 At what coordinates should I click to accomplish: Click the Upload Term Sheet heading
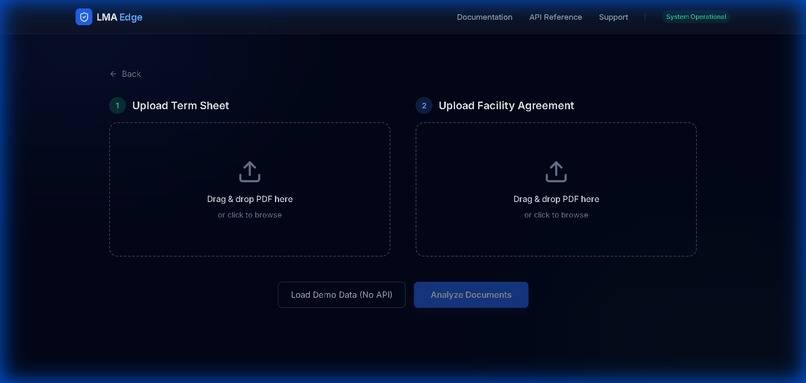pyautogui.click(x=180, y=105)
